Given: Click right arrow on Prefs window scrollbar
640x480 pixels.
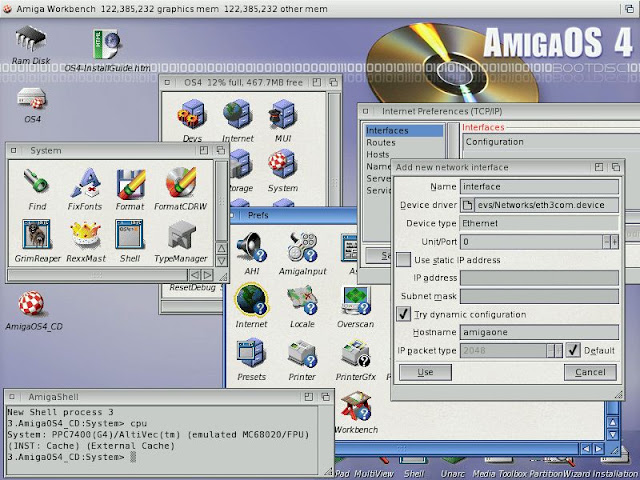Looking at the screenshot, I should coord(598,449).
